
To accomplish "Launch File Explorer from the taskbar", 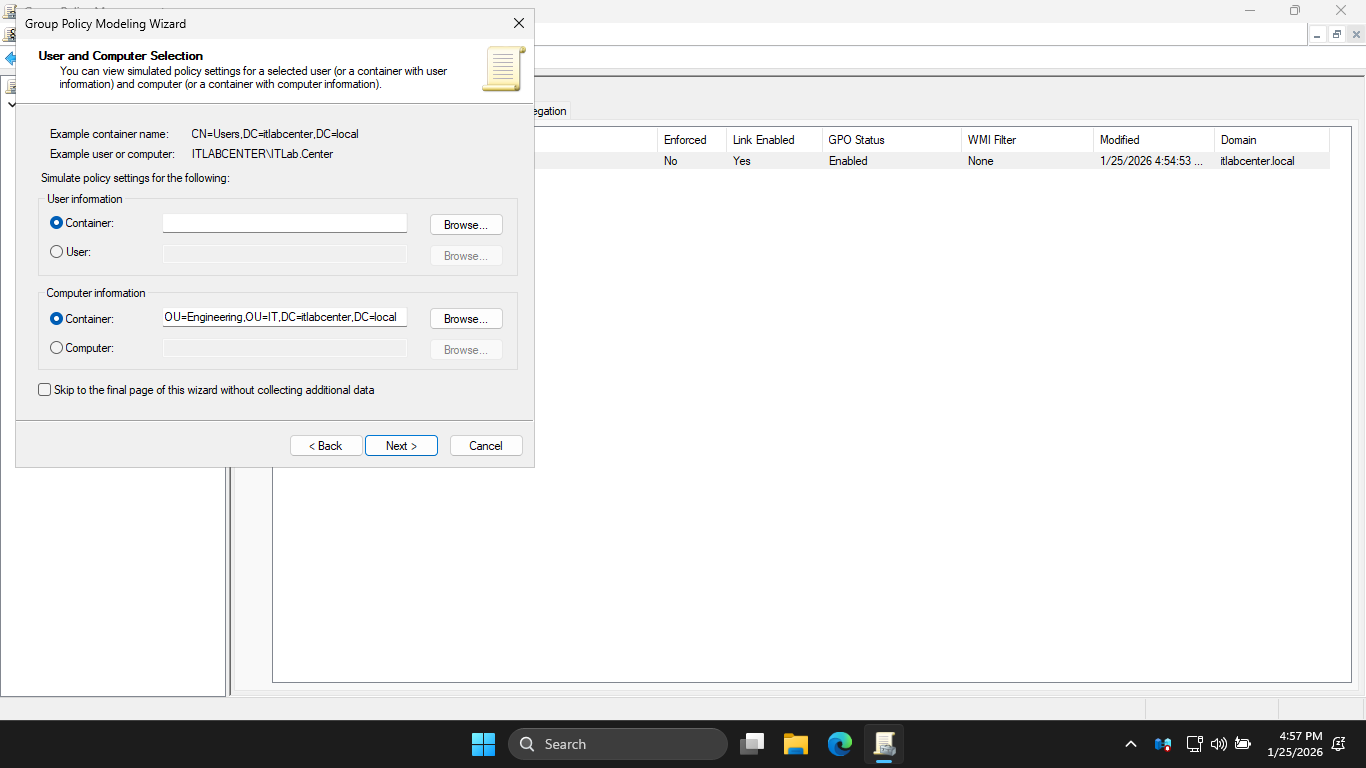I will (796, 744).
